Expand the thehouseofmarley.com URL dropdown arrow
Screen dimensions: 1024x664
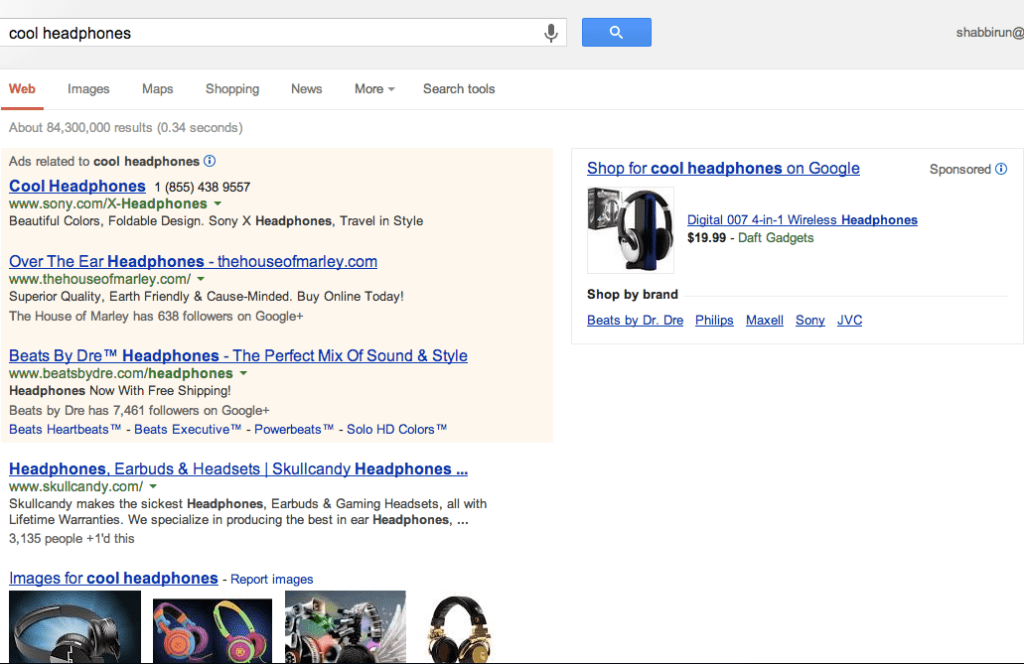pos(201,279)
